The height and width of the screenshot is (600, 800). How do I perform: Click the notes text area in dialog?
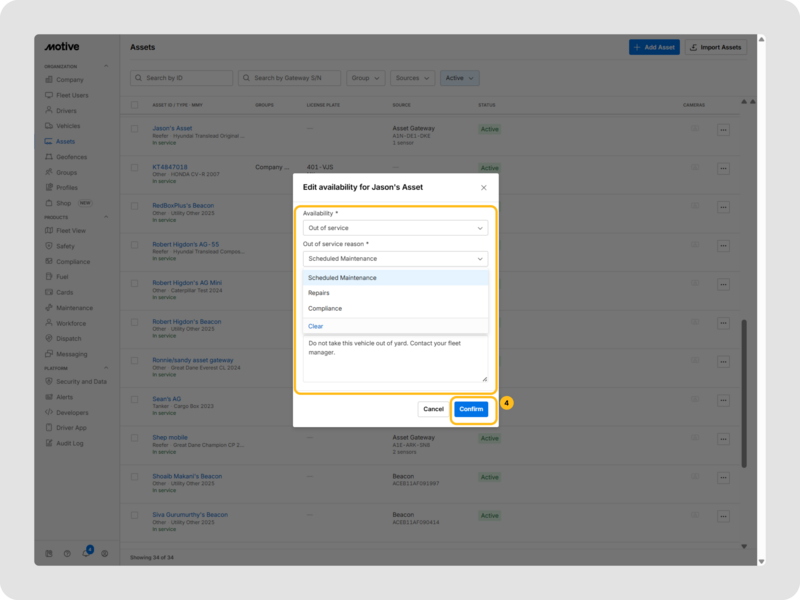pos(395,358)
